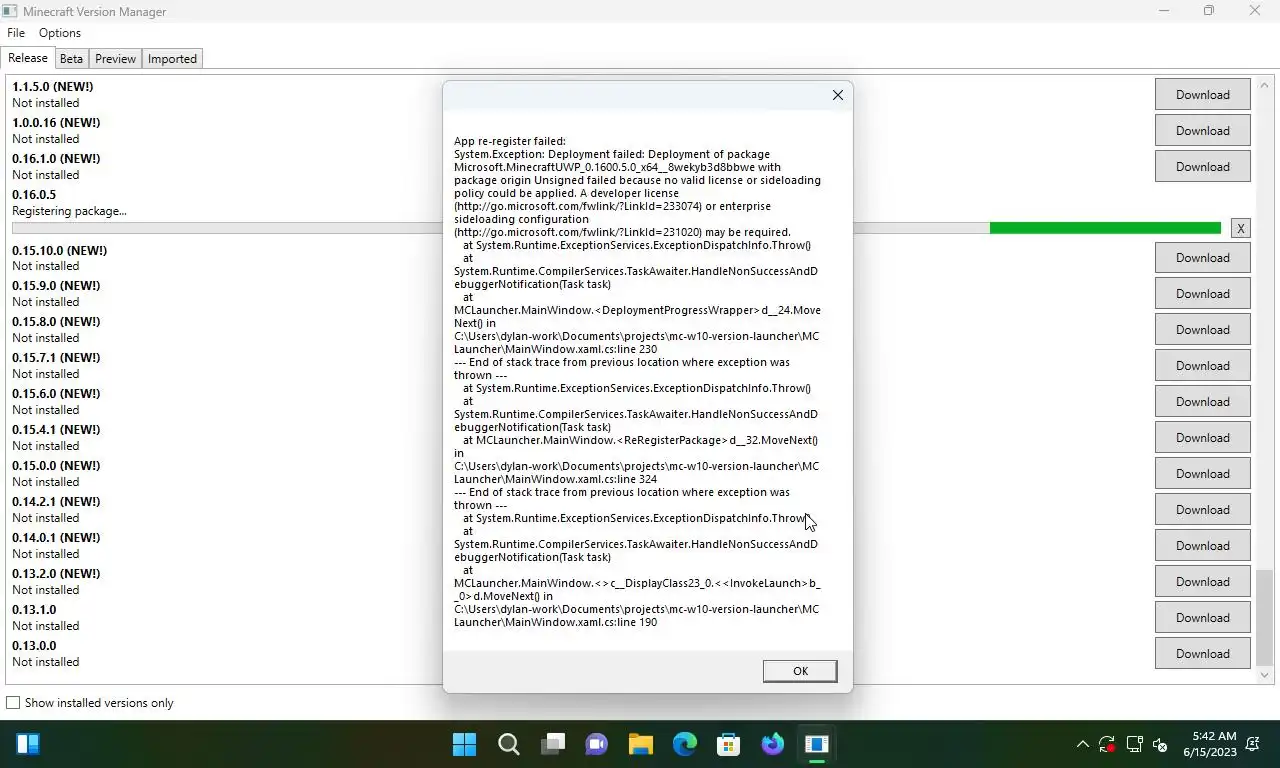This screenshot has width=1280, height=768.
Task: Click OK in the error dialog
Action: pos(800,671)
